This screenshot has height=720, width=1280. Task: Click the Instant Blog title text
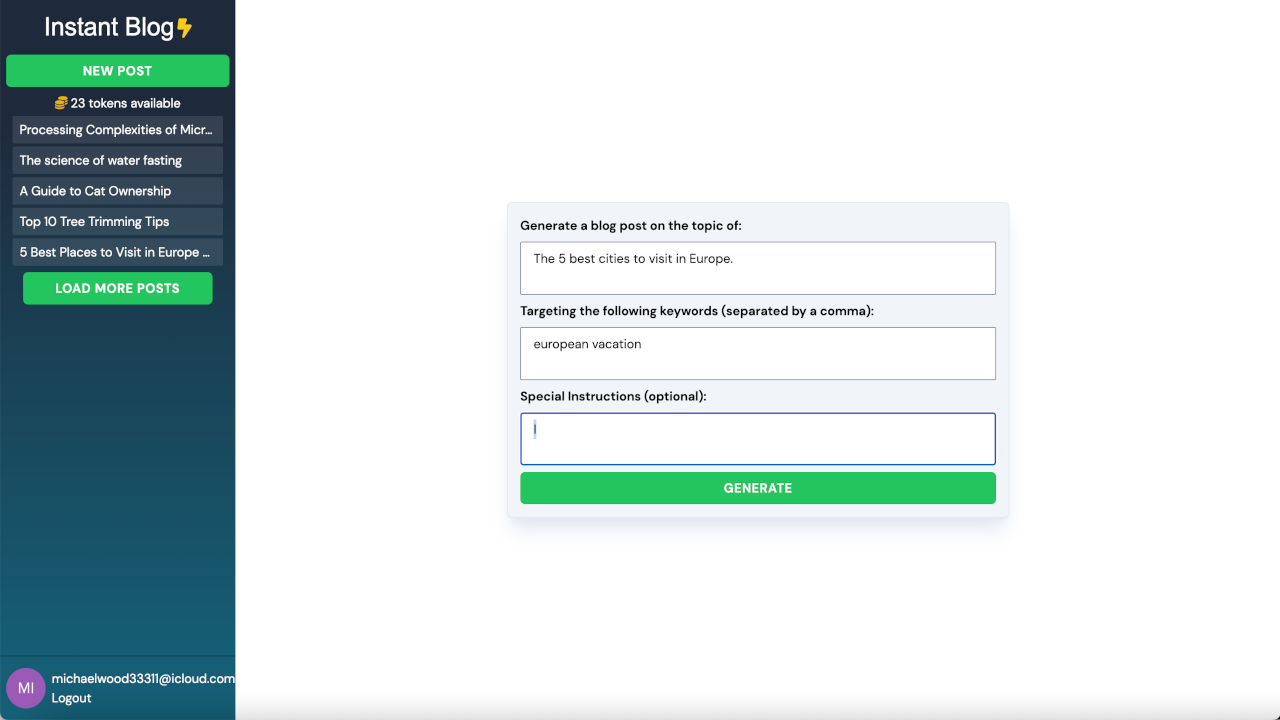pos(109,28)
